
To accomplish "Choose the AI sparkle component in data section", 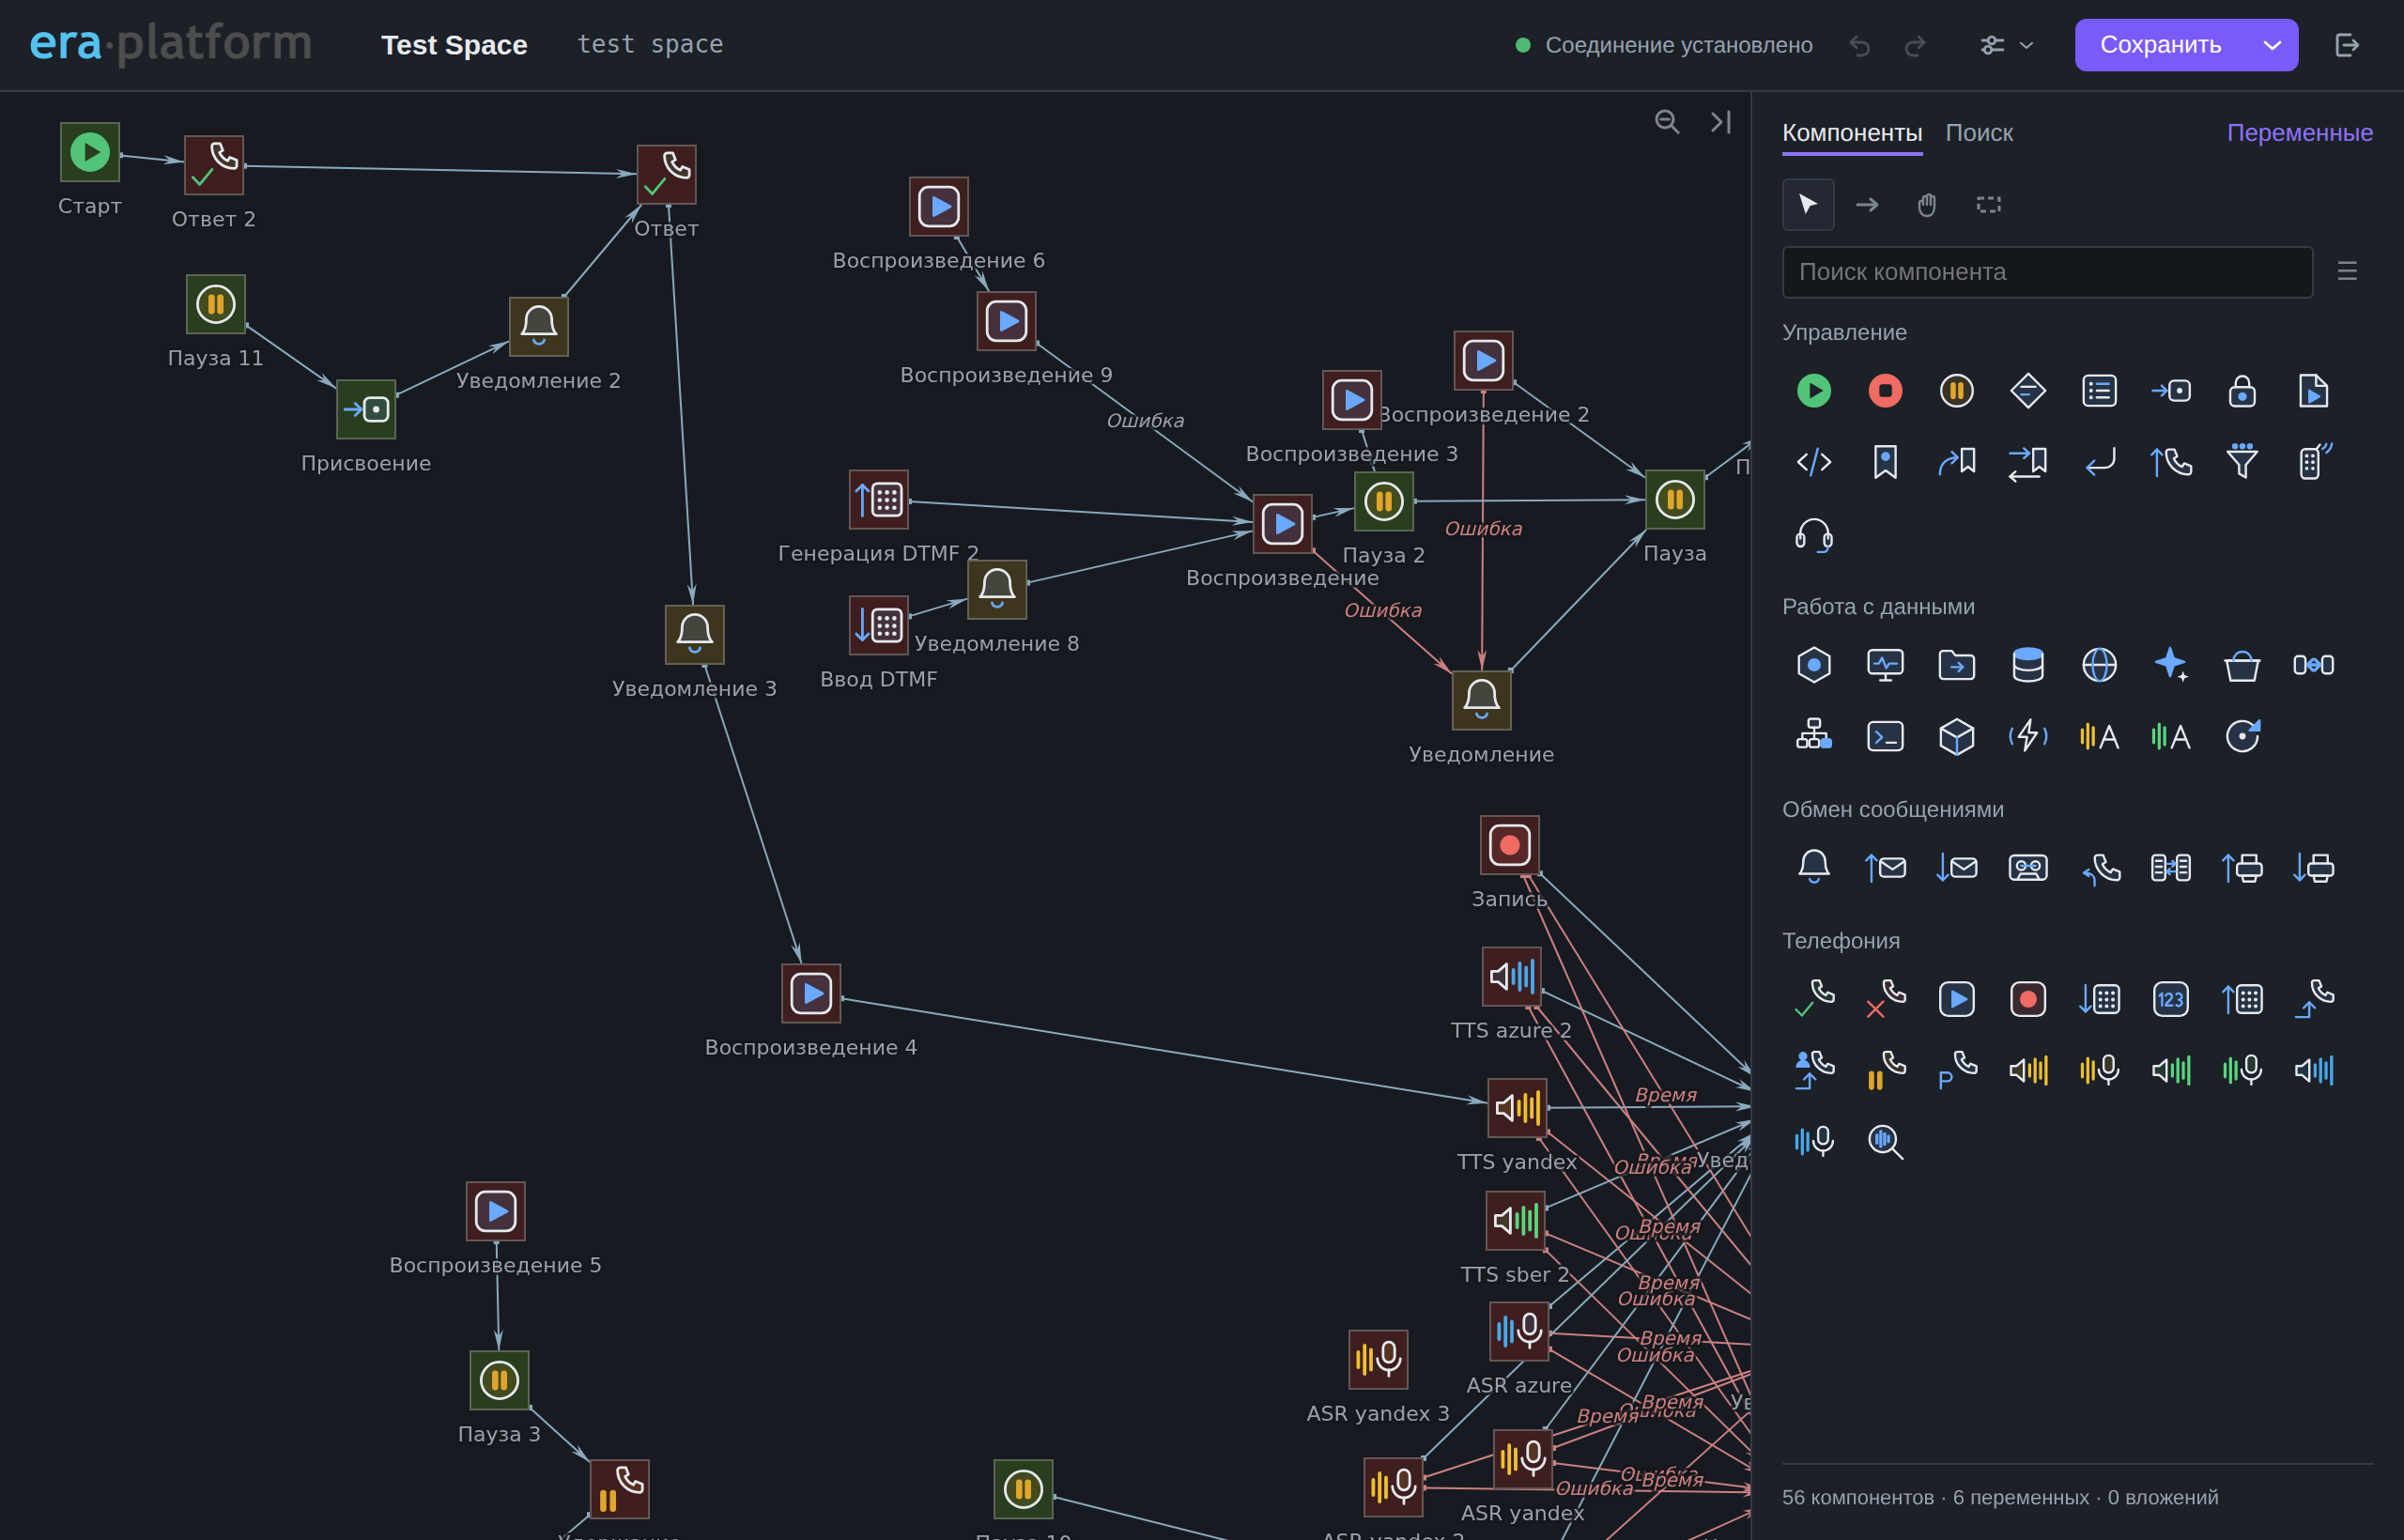I will click(x=2170, y=665).
